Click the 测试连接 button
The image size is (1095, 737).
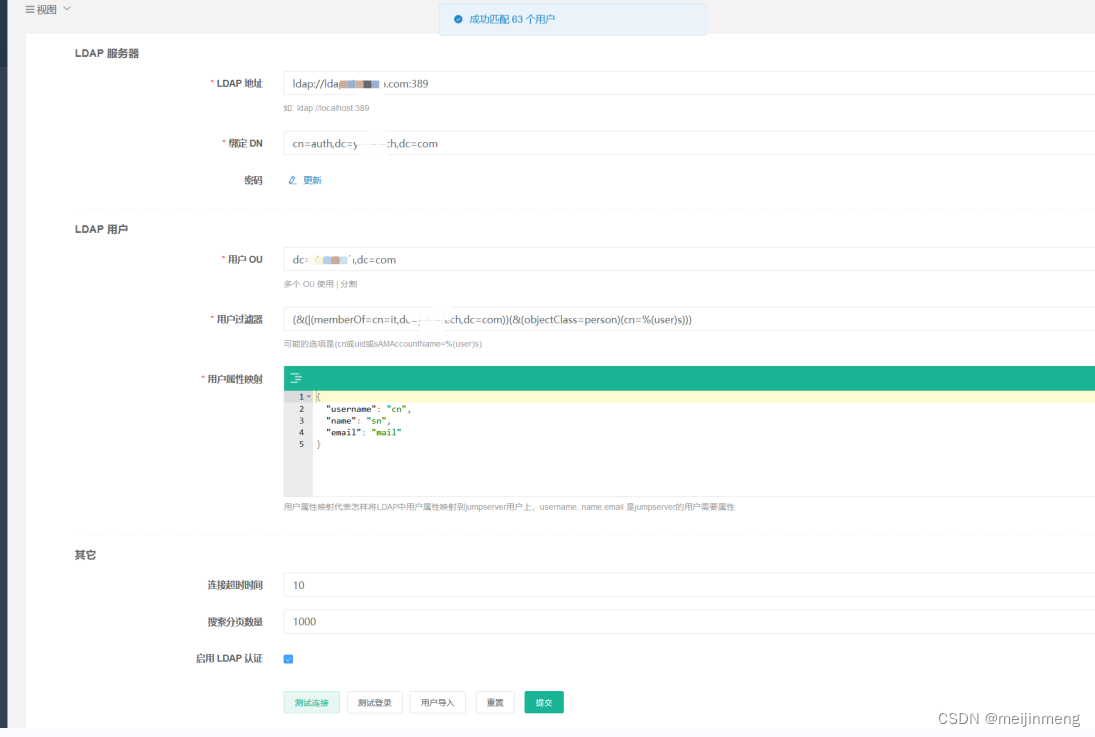click(311, 702)
